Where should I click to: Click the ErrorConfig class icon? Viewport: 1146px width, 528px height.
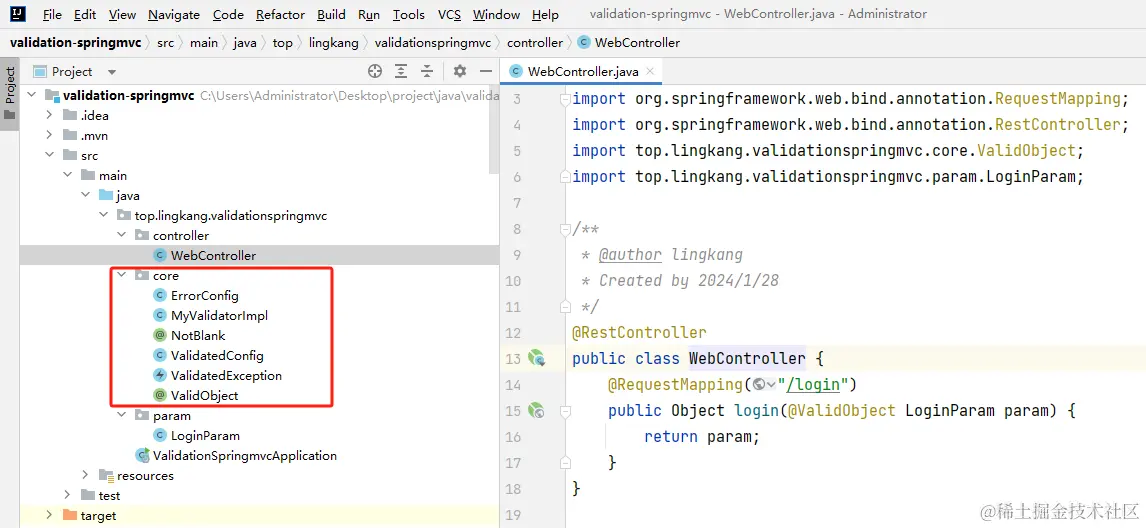tap(159, 295)
